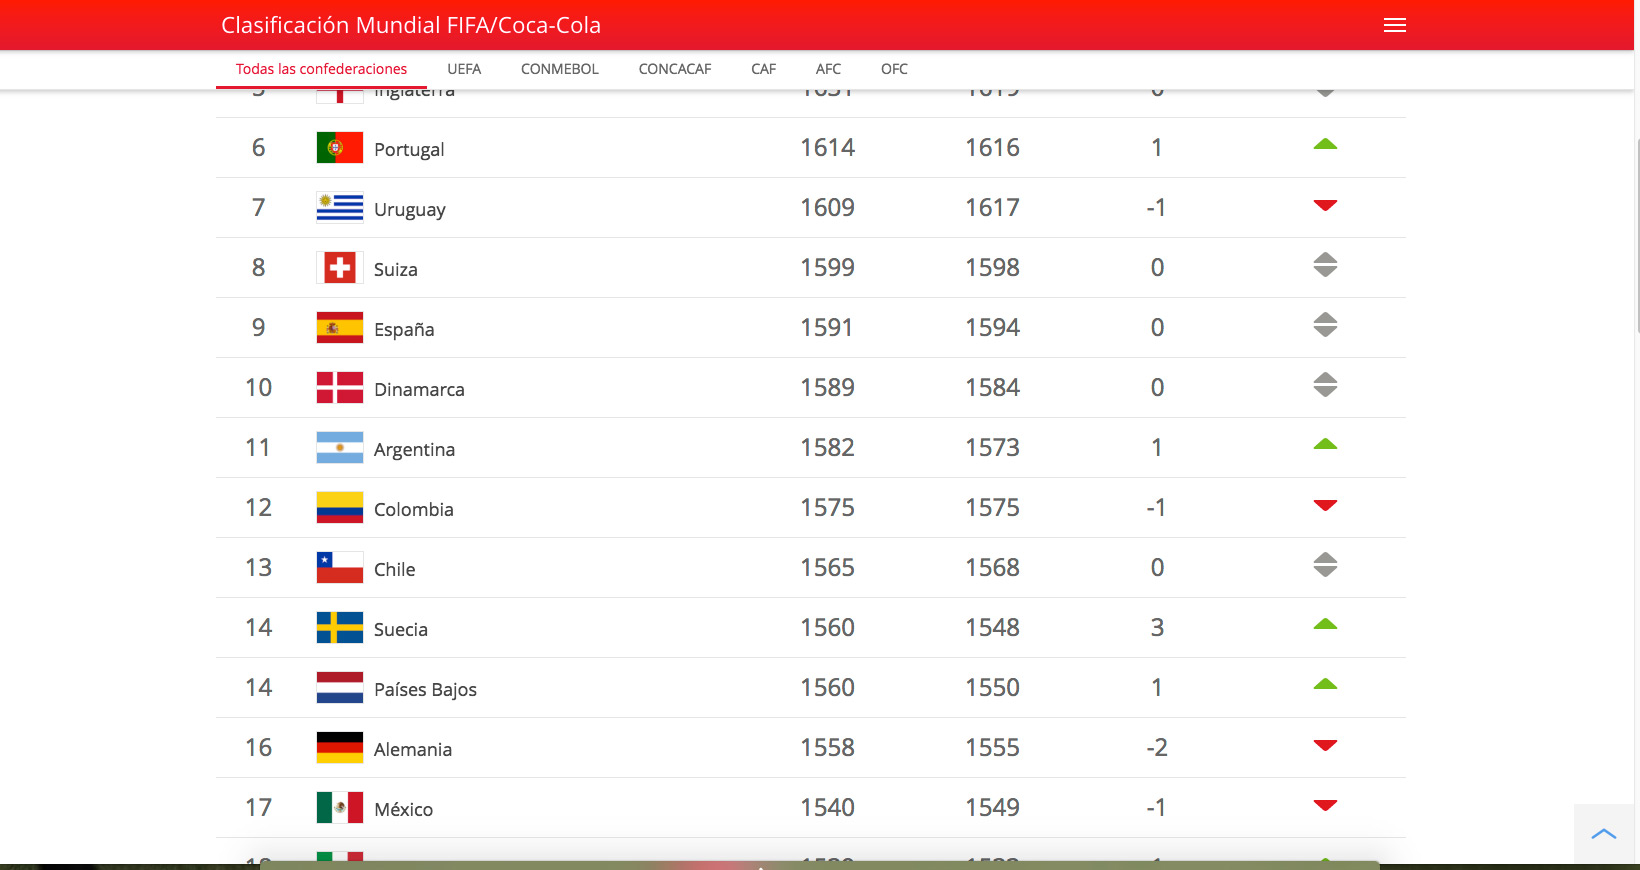Click Uruguay's previous points 1617
This screenshot has height=870, width=1640.
[993, 208]
